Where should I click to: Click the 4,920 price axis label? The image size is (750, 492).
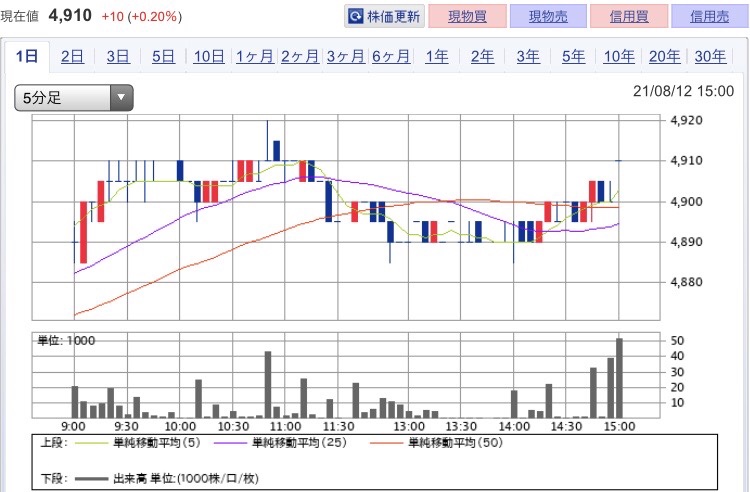pyautogui.click(x=687, y=120)
